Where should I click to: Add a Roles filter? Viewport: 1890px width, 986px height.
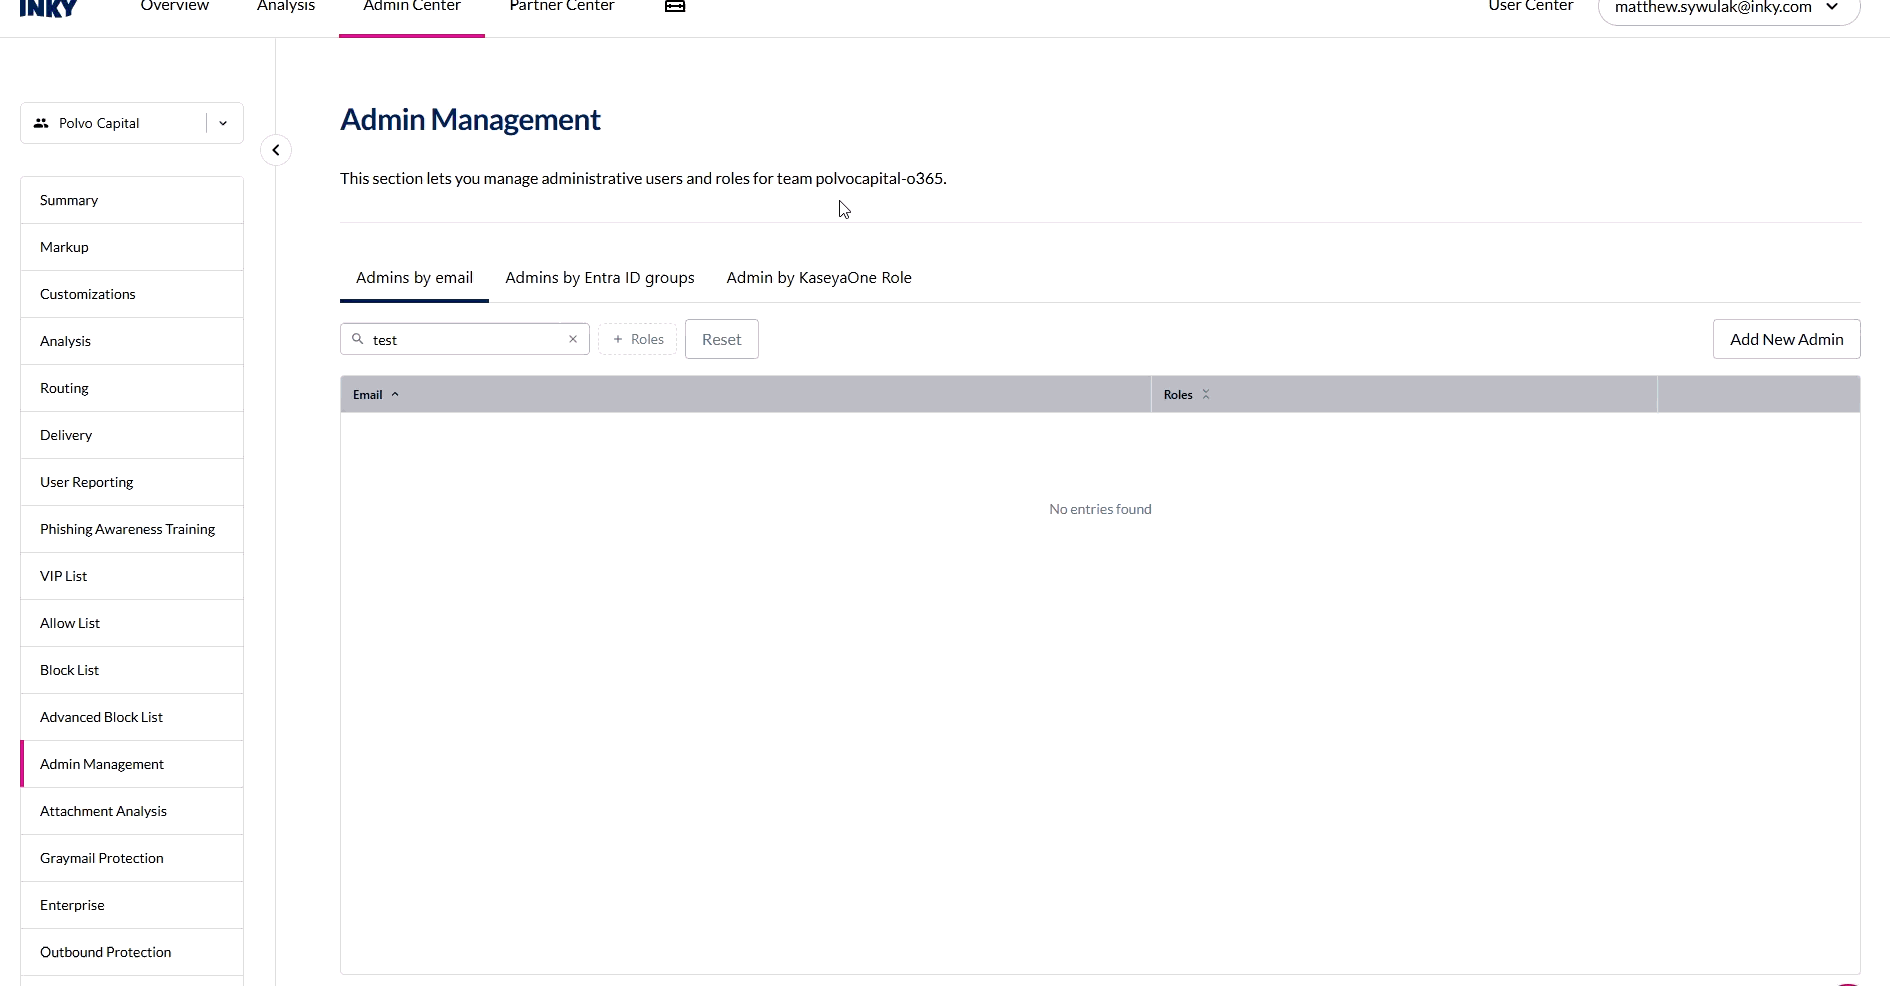point(638,339)
